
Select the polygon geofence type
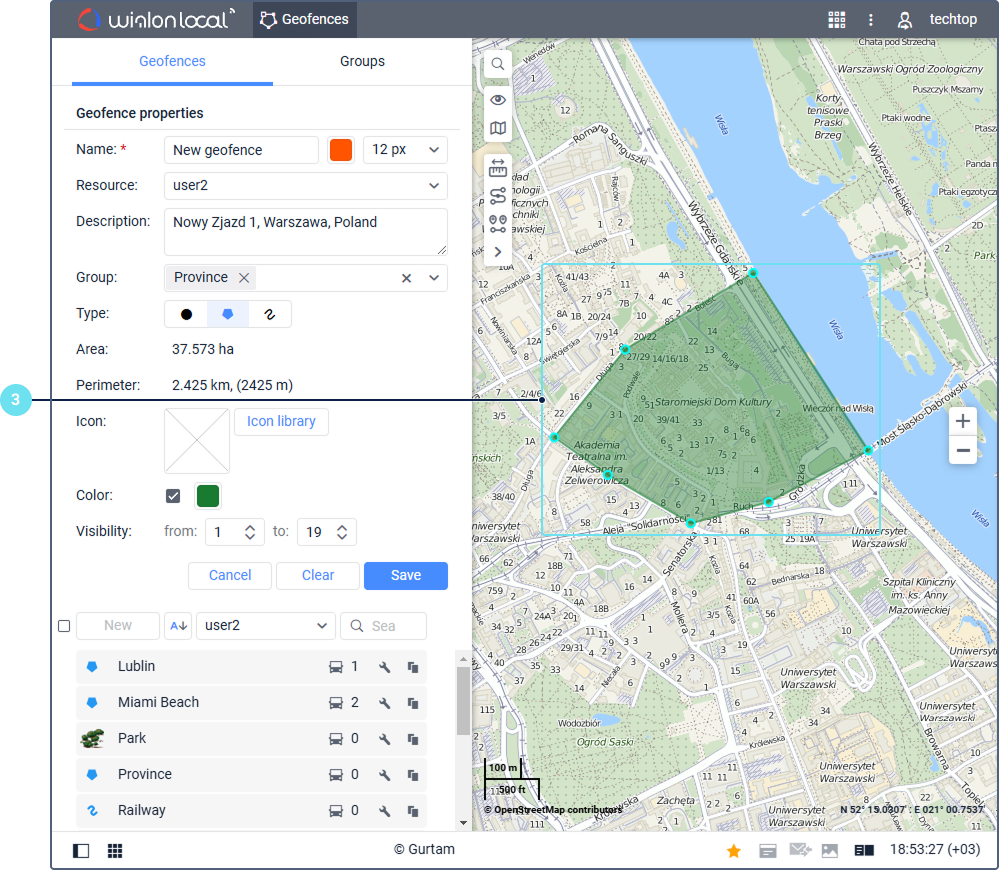pyautogui.click(x=228, y=314)
